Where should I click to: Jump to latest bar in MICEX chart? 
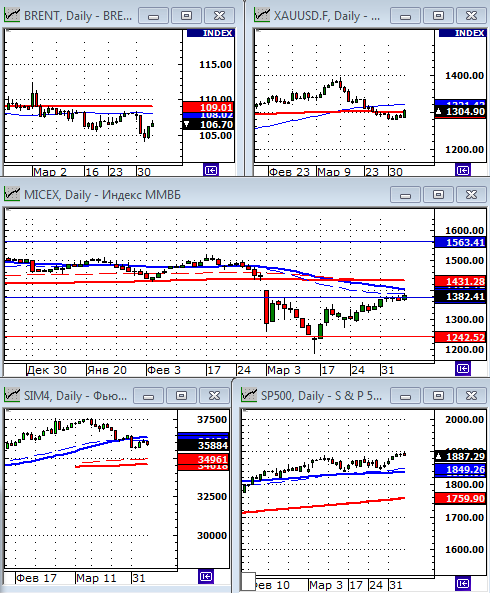click(x=463, y=368)
